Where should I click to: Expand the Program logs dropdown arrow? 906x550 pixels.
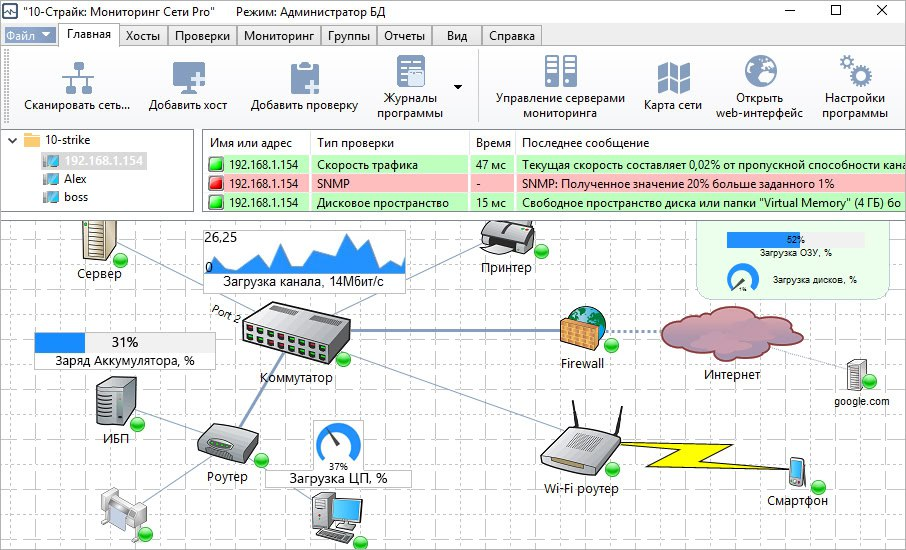click(458, 87)
